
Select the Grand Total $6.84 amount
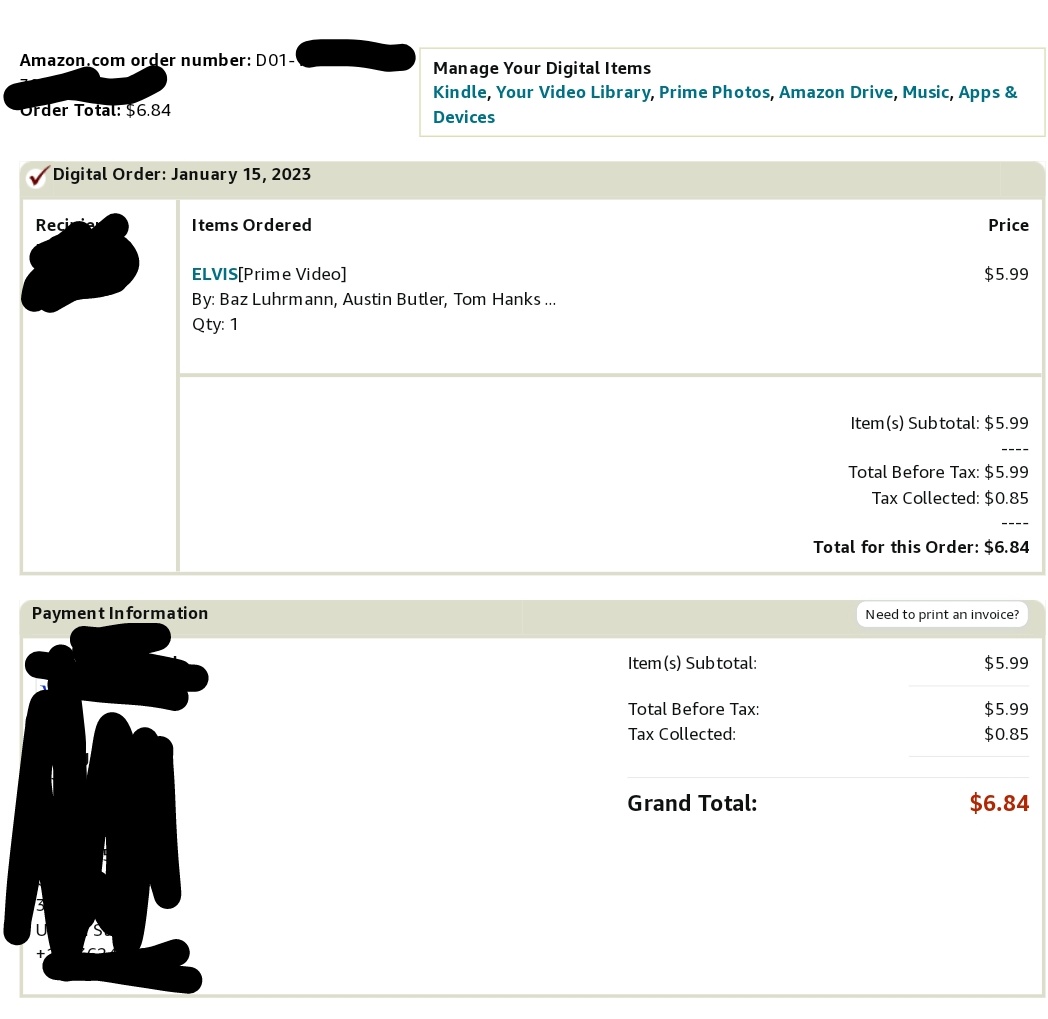999,803
